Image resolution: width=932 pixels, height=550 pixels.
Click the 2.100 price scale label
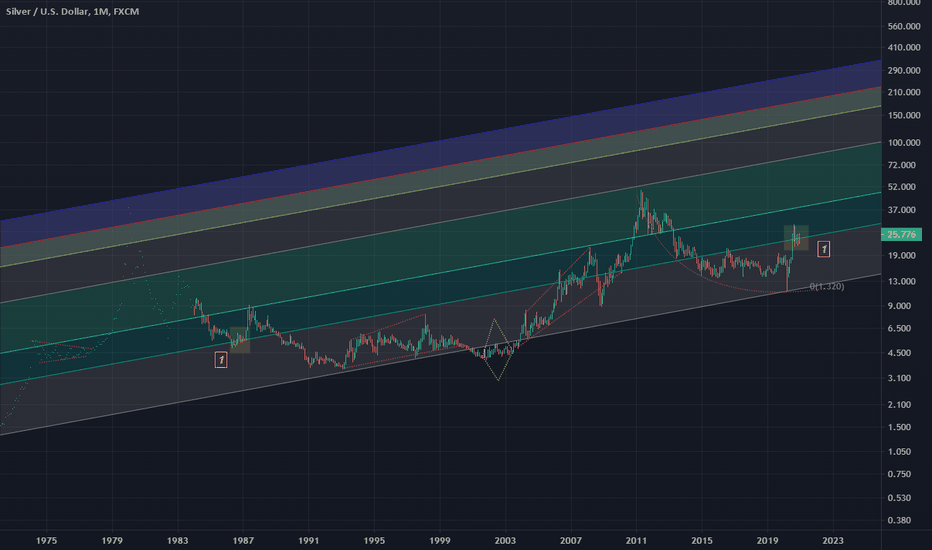click(x=899, y=404)
